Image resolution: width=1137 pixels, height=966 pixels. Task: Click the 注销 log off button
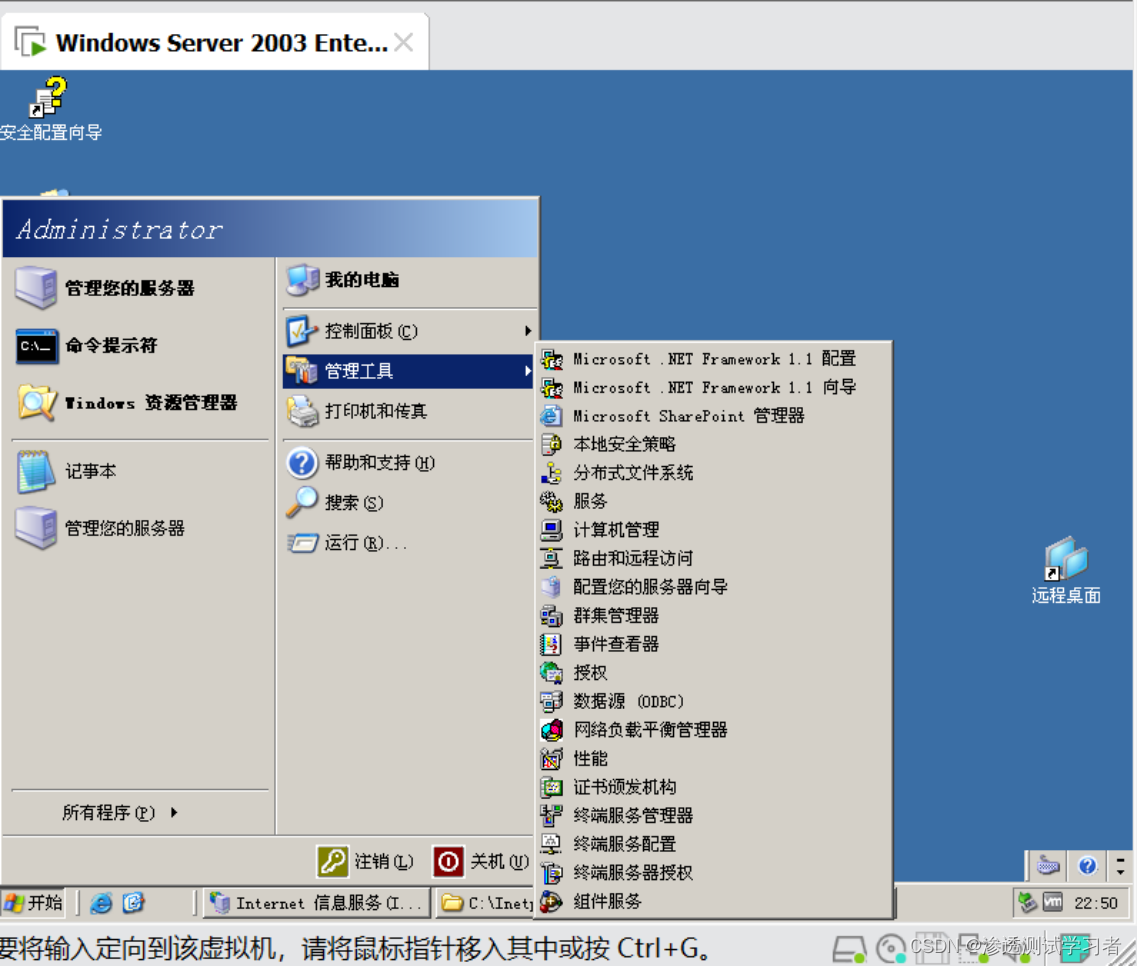365,862
